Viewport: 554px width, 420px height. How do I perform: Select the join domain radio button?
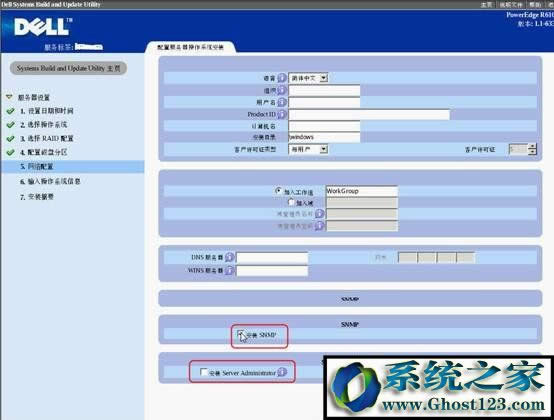tap(291, 202)
